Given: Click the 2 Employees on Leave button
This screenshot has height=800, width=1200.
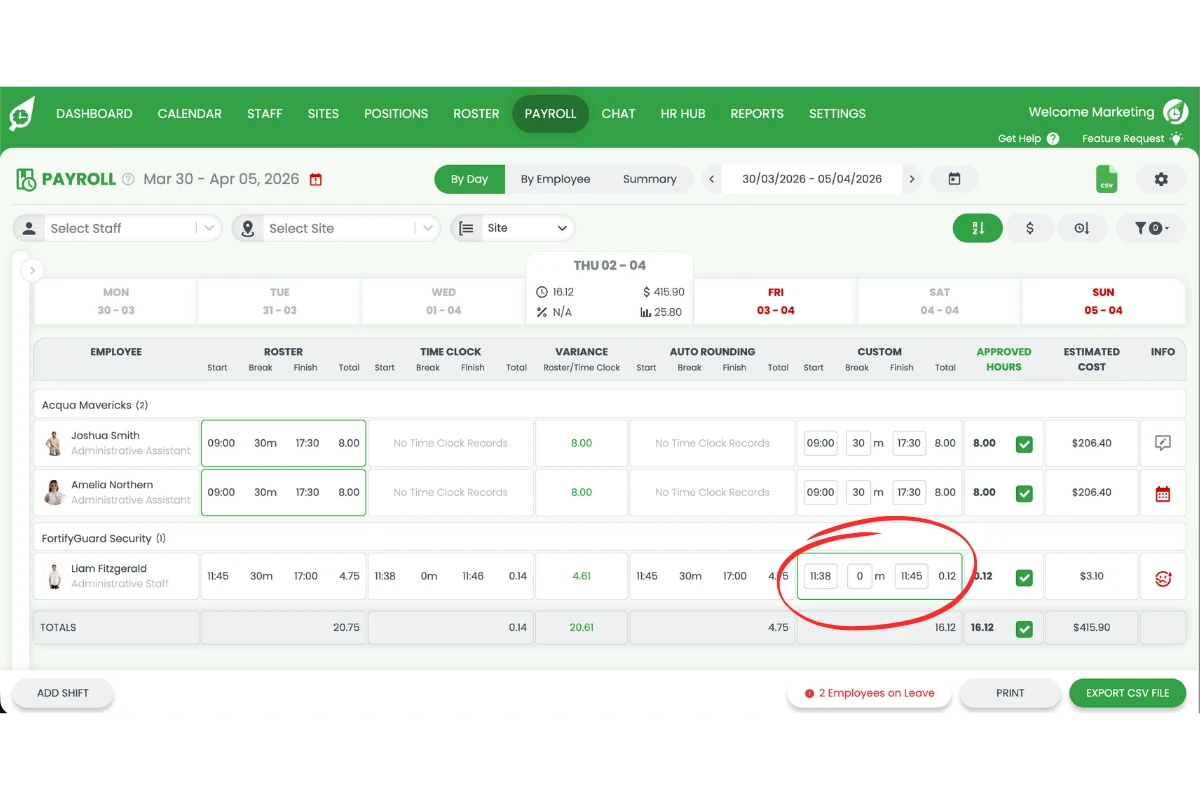Looking at the screenshot, I should [869, 693].
